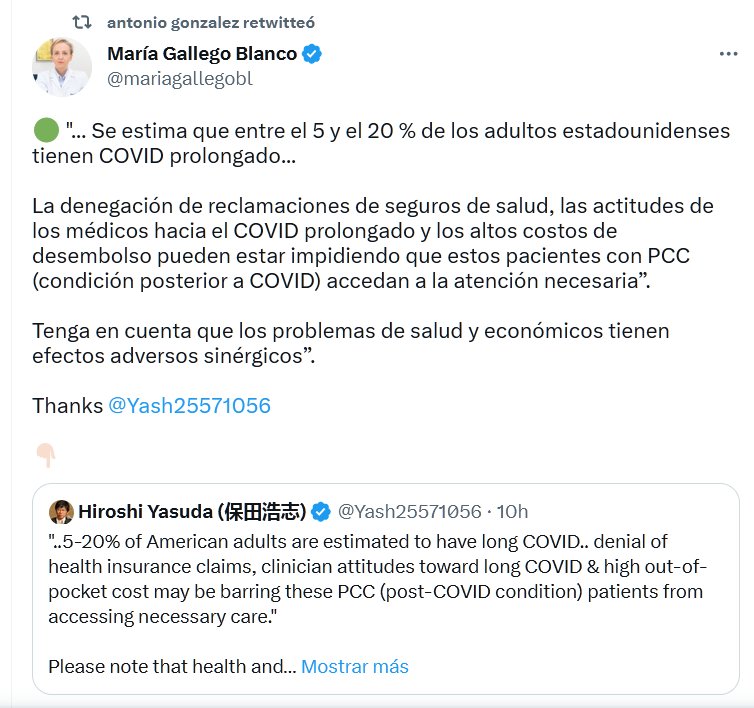The width and height of the screenshot is (754, 708).
Task: Click the verified badge beside Hiroshi Yasuda
Action: [321, 512]
